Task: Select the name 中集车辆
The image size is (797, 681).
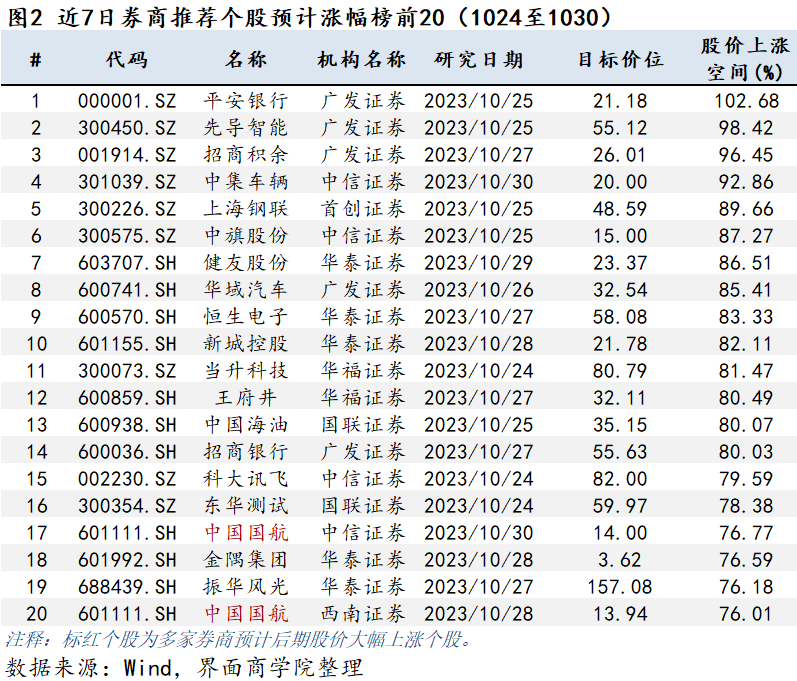Action: (246, 181)
